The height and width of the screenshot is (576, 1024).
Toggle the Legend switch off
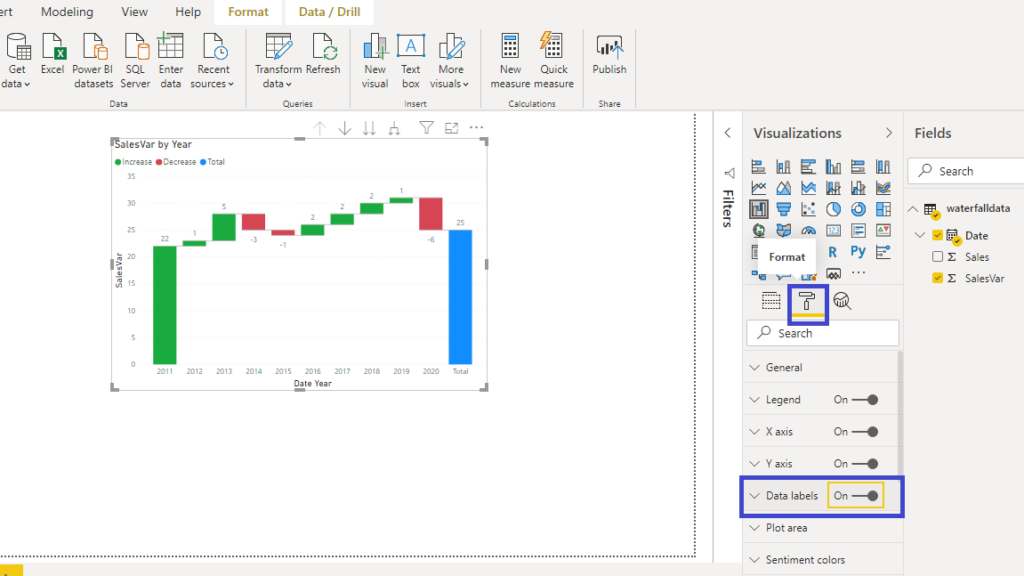click(x=866, y=400)
